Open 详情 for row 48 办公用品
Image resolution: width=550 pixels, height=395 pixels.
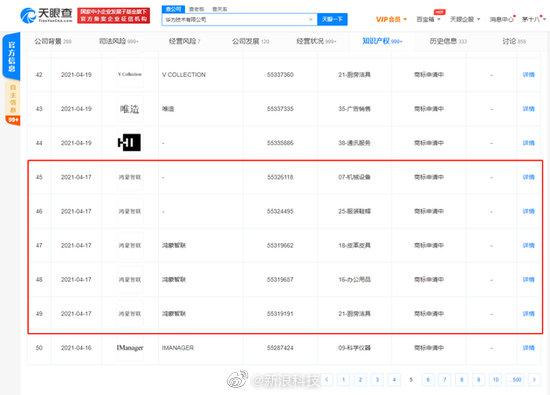(x=529, y=280)
